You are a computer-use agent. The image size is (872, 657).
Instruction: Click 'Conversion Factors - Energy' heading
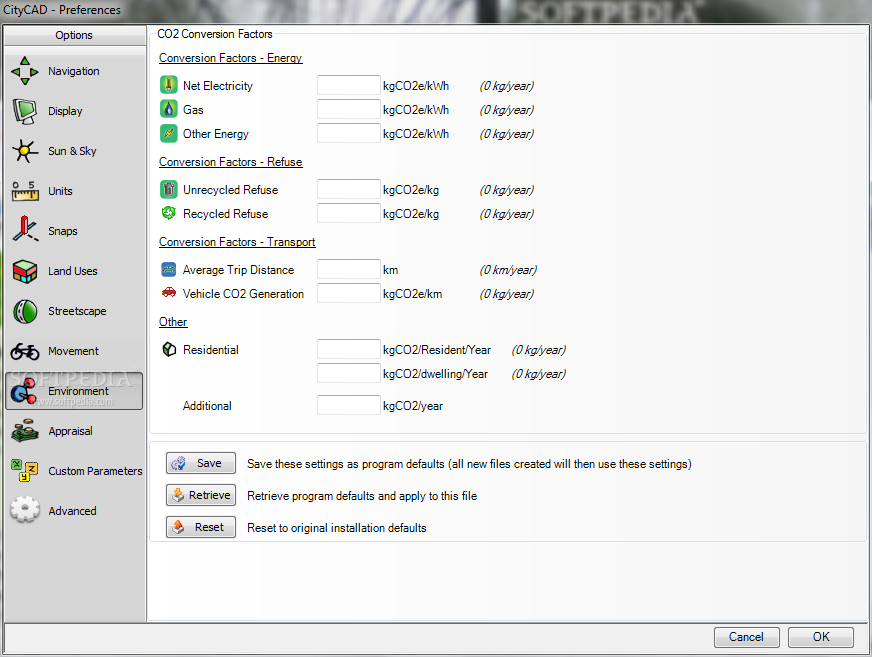(x=230, y=58)
